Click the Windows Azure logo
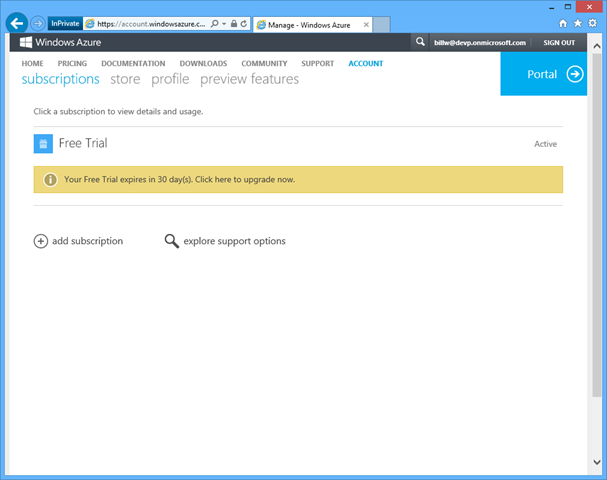This screenshot has height=480, width=607. (x=60, y=43)
